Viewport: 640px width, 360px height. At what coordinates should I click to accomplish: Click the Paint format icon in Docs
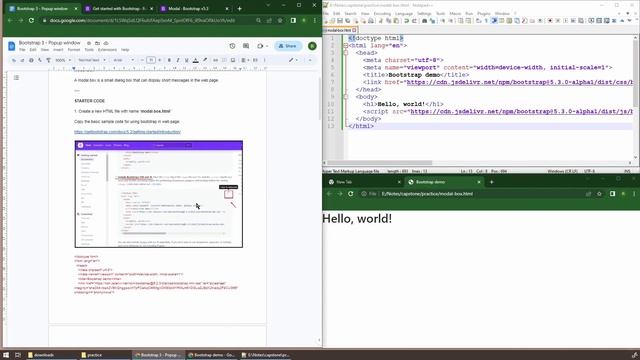[x=49, y=60]
